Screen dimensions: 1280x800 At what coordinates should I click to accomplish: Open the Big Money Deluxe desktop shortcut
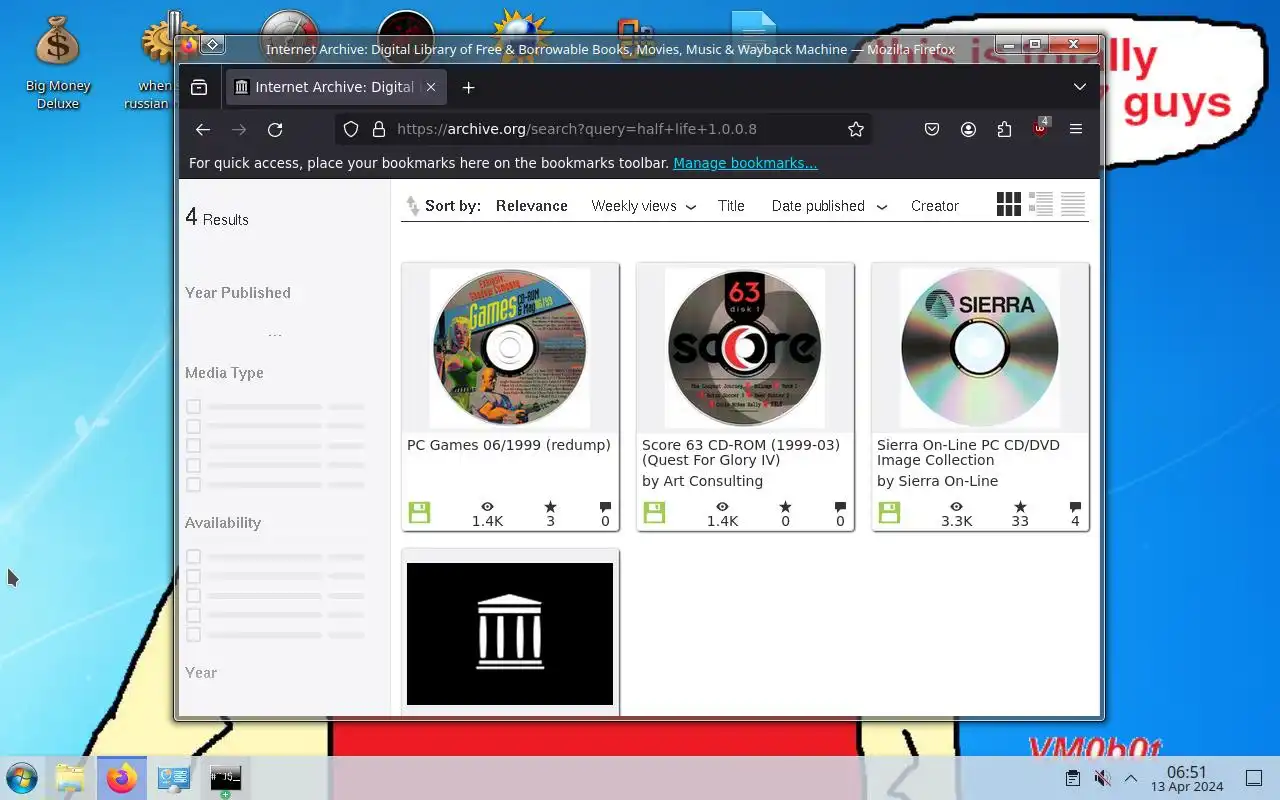(57, 61)
